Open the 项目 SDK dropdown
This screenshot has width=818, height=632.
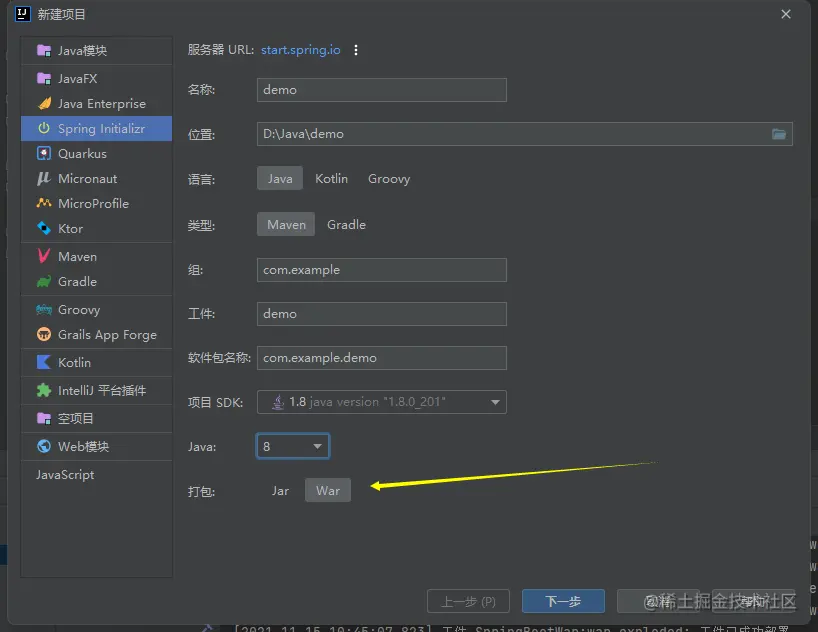pyautogui.click(x=382, y=402)
